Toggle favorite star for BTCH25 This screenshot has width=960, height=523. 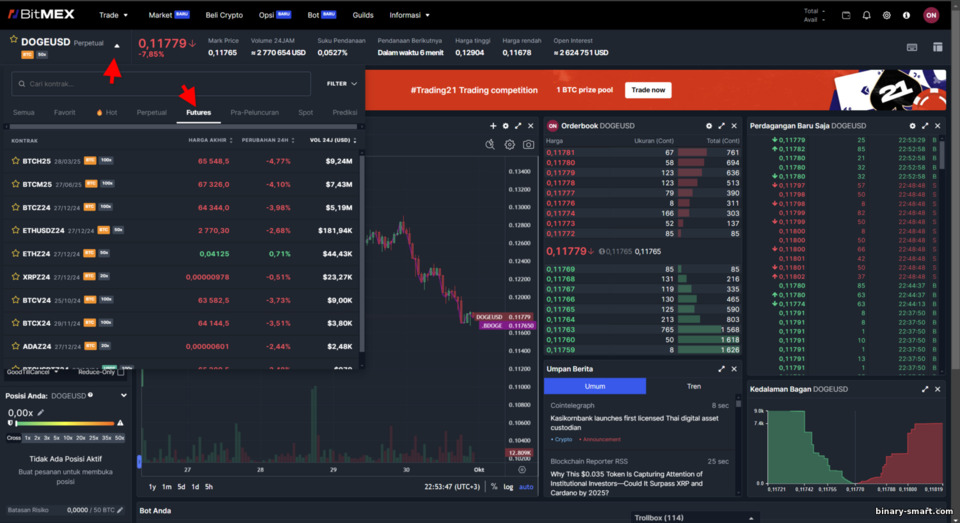click(x=15, y=161)
